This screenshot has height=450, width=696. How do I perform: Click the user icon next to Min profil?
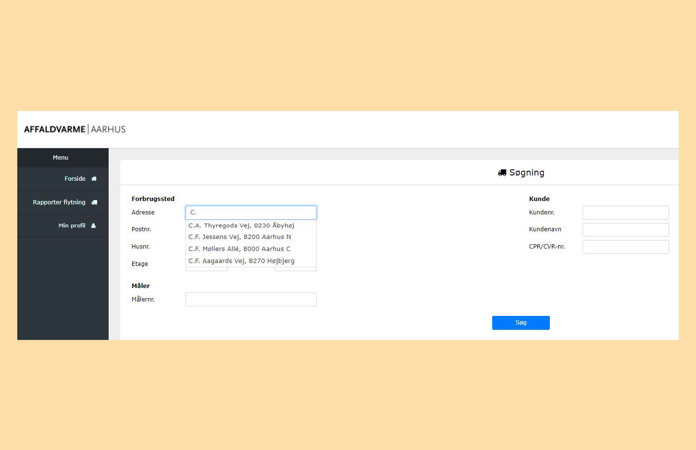(93, 225)
